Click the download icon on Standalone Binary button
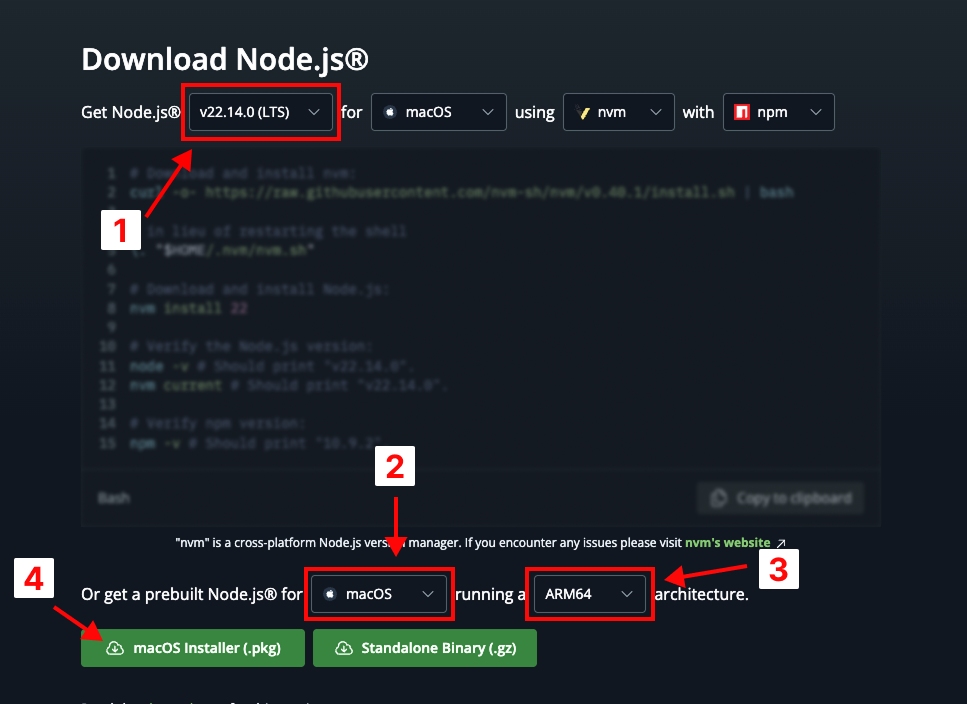 tap(345, 648)
